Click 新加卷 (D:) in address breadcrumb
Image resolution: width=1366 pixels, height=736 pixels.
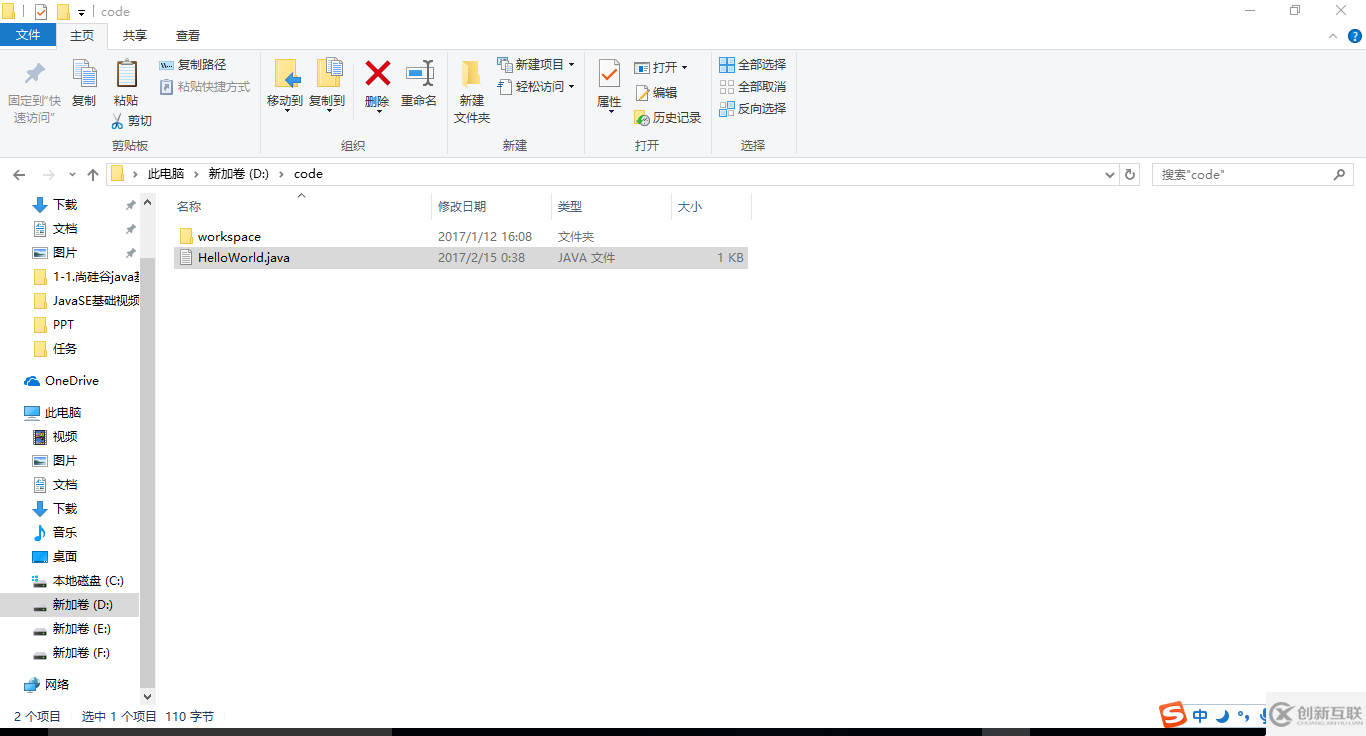click(238, 174)
